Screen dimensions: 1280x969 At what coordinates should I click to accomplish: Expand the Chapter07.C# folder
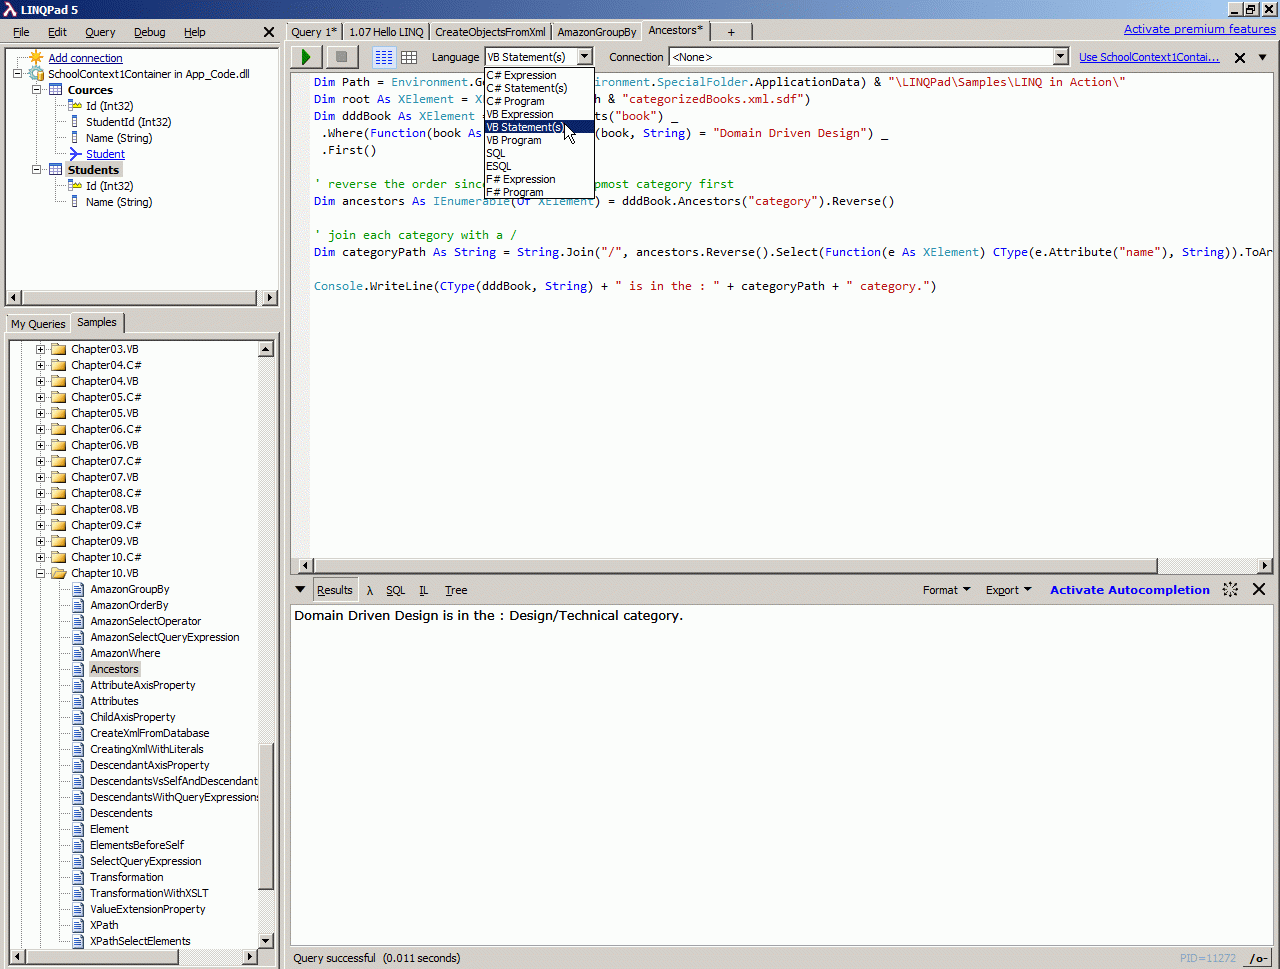point(41,461)
